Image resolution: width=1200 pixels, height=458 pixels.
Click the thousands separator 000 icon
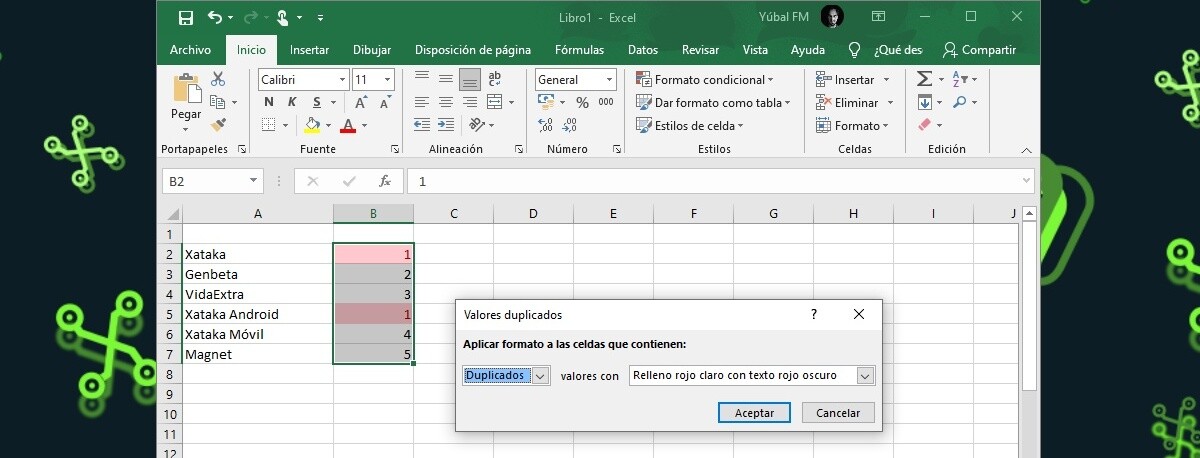[x=607, y=102]
